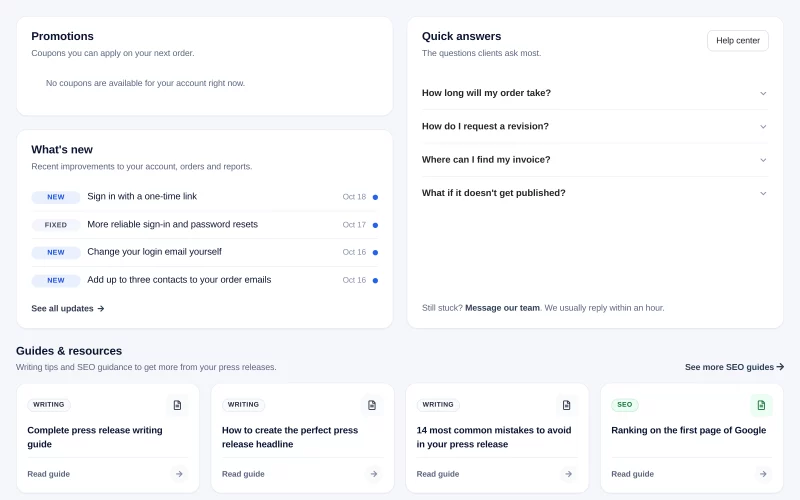Viewport: 800px width, 500px height.
Task: Click arrow on 14 most common mistakes card
Action: coord(568,474)
